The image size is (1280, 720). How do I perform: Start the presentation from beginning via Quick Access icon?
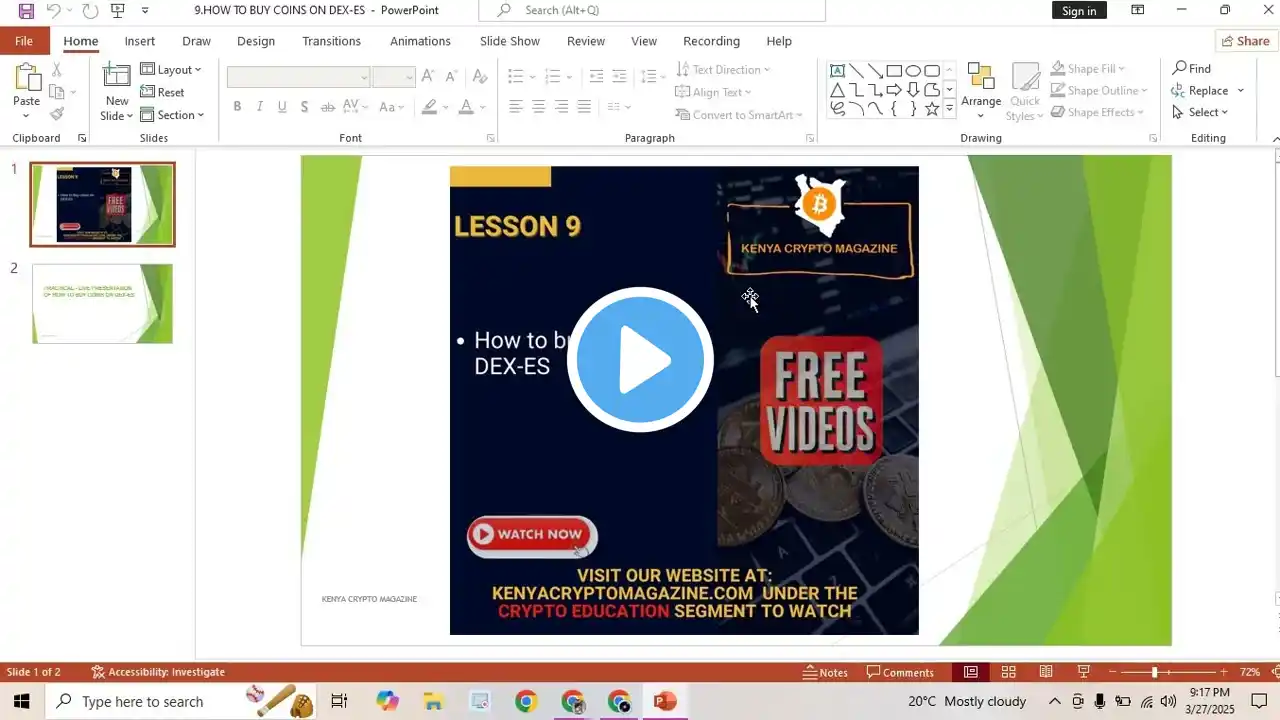tap(118, 11)
